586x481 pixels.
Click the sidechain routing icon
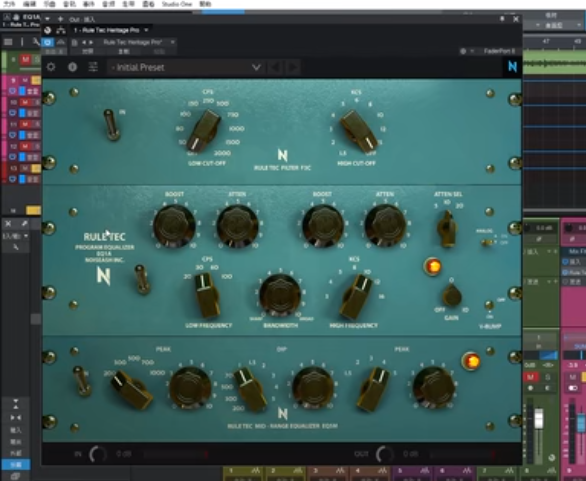(x=61, y=30)
